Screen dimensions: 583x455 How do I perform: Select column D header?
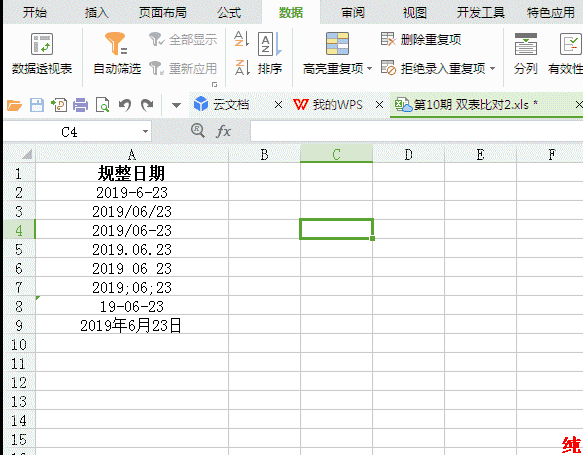(x=408, y=154)
